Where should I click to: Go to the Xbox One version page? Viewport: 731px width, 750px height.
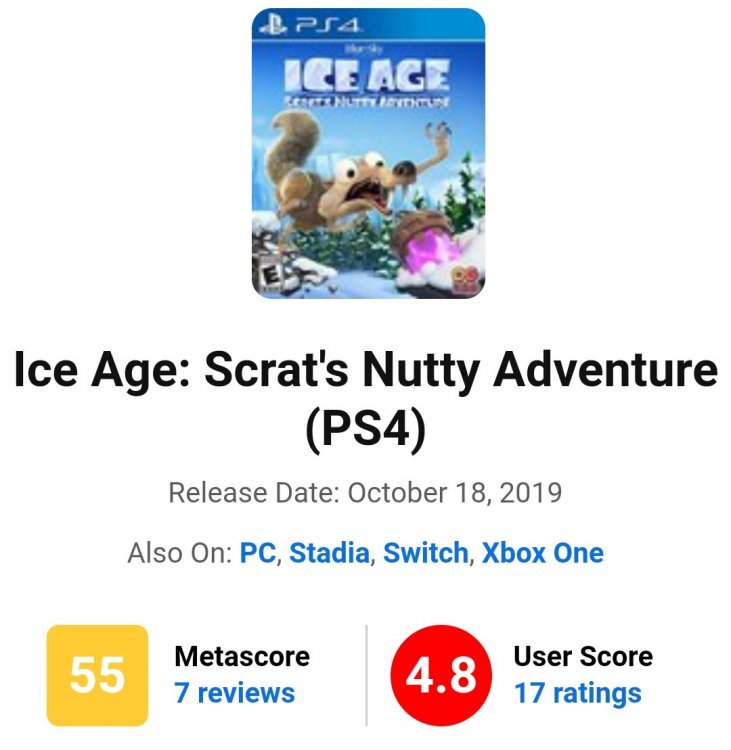click(543, 552)
